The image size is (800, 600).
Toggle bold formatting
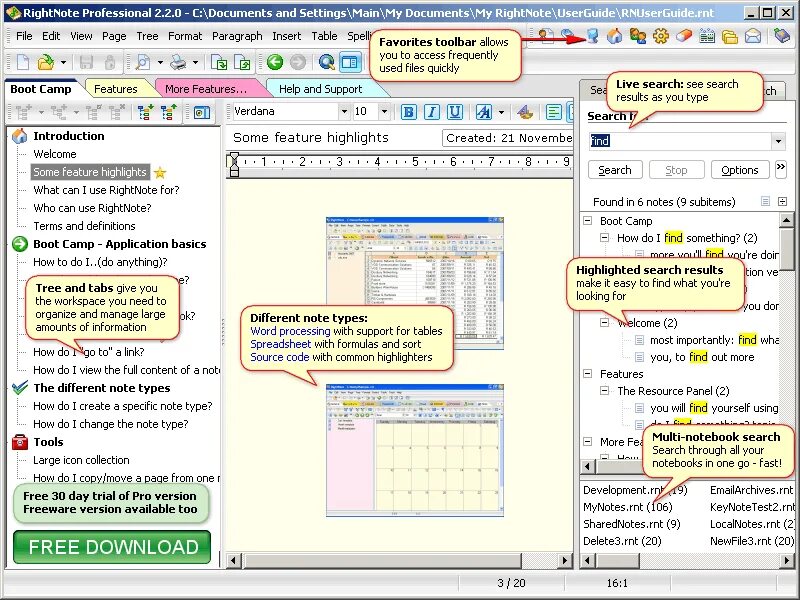pyautogui.click(x=408, y=112)
